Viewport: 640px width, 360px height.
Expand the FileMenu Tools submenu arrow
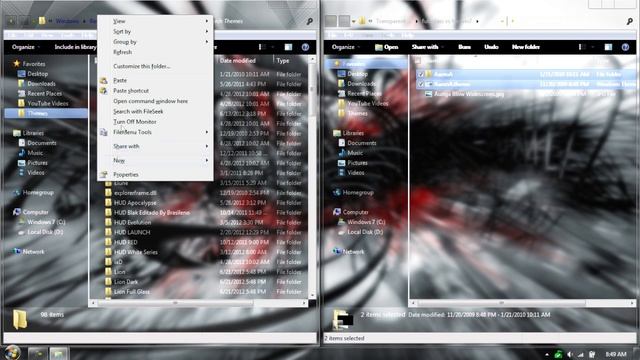pyautogui.click(x=207, y=132)
